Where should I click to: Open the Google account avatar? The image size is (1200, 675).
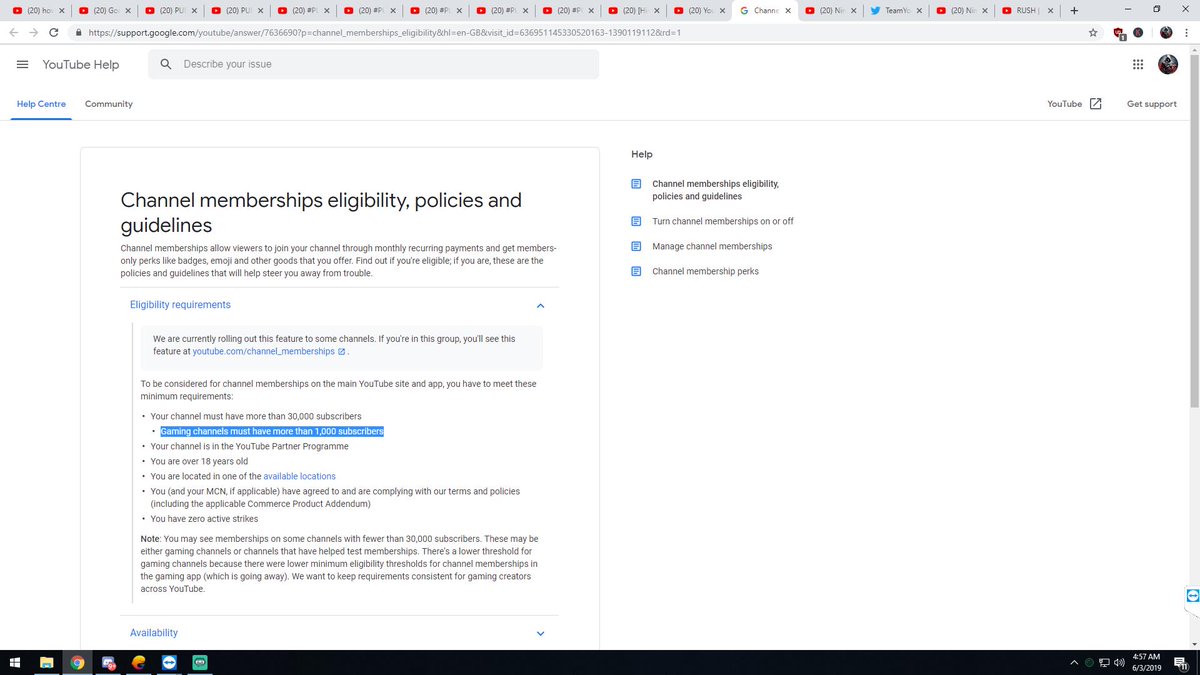click(1168, 64)
